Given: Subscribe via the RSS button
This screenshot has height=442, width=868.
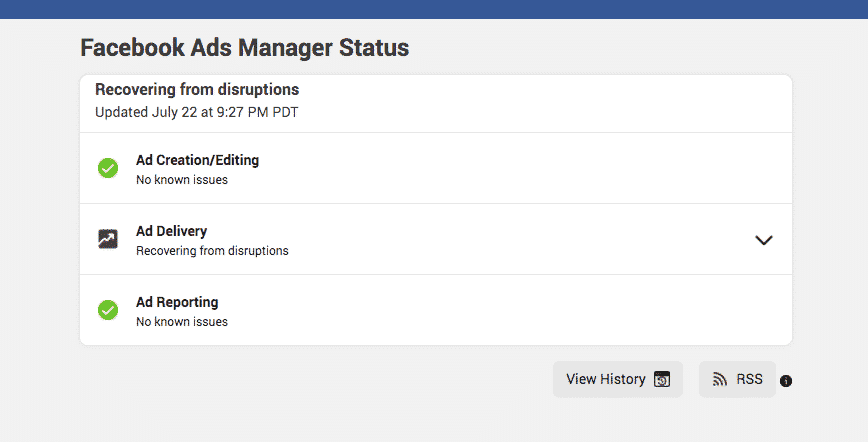Looking at the screenshot, I should pos(737,379).
